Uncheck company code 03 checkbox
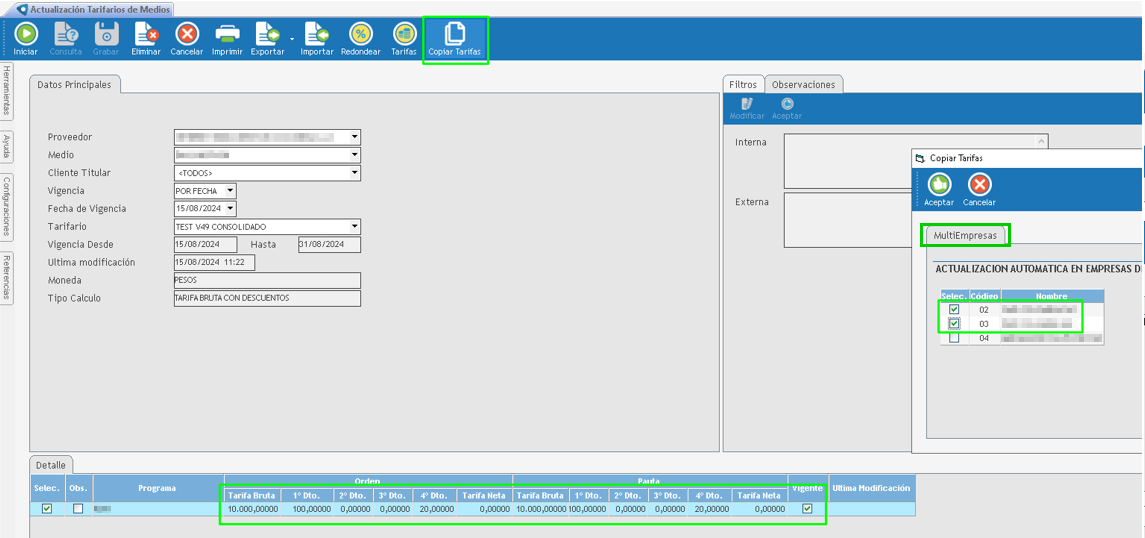1145x538 pixels. coord(954,323)
